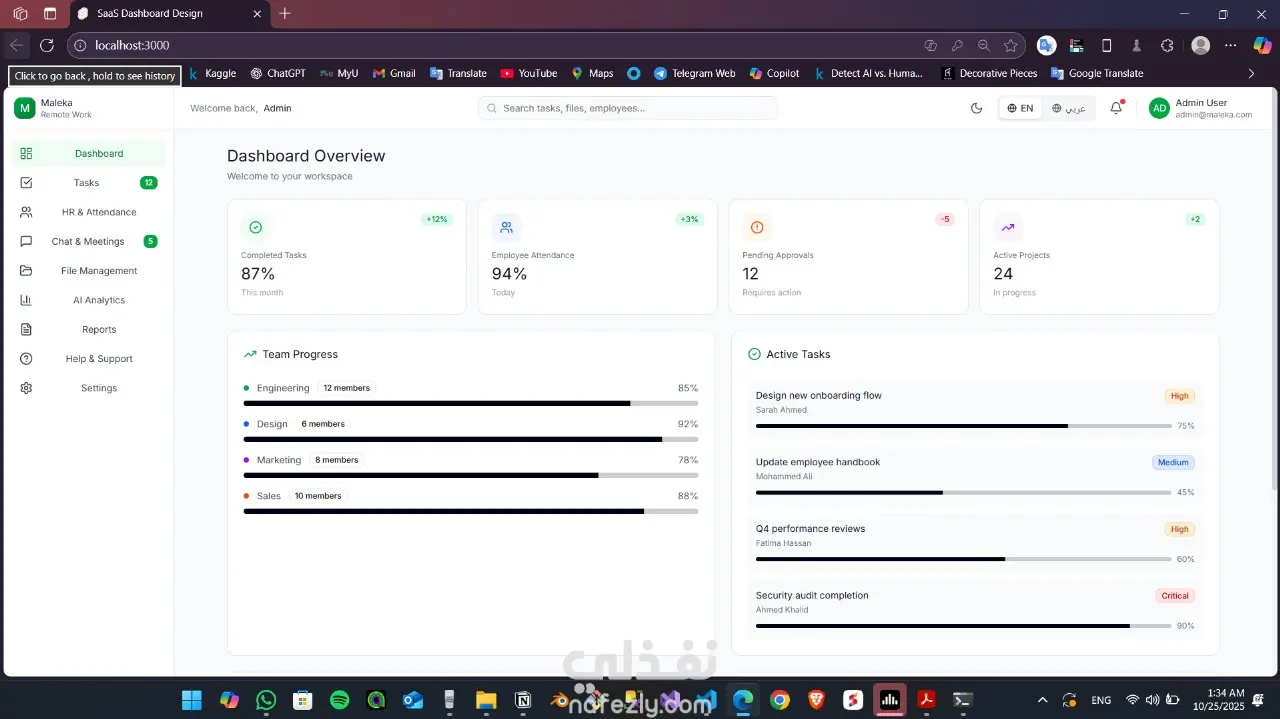The image size is (1280, 719).
Task: Show hidden system tray icons chevron
Action: 1043,700
